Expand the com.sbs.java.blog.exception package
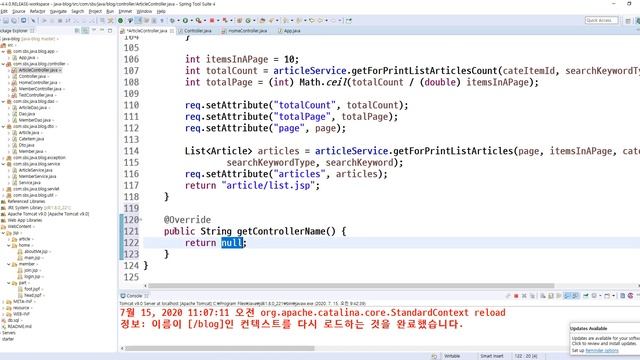The height and width of the screenshot is (360, 640). (4, 158)
